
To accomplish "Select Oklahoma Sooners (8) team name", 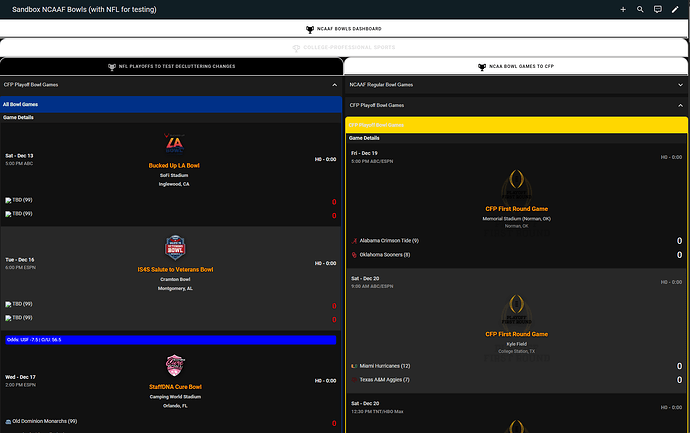I will 385,255.
